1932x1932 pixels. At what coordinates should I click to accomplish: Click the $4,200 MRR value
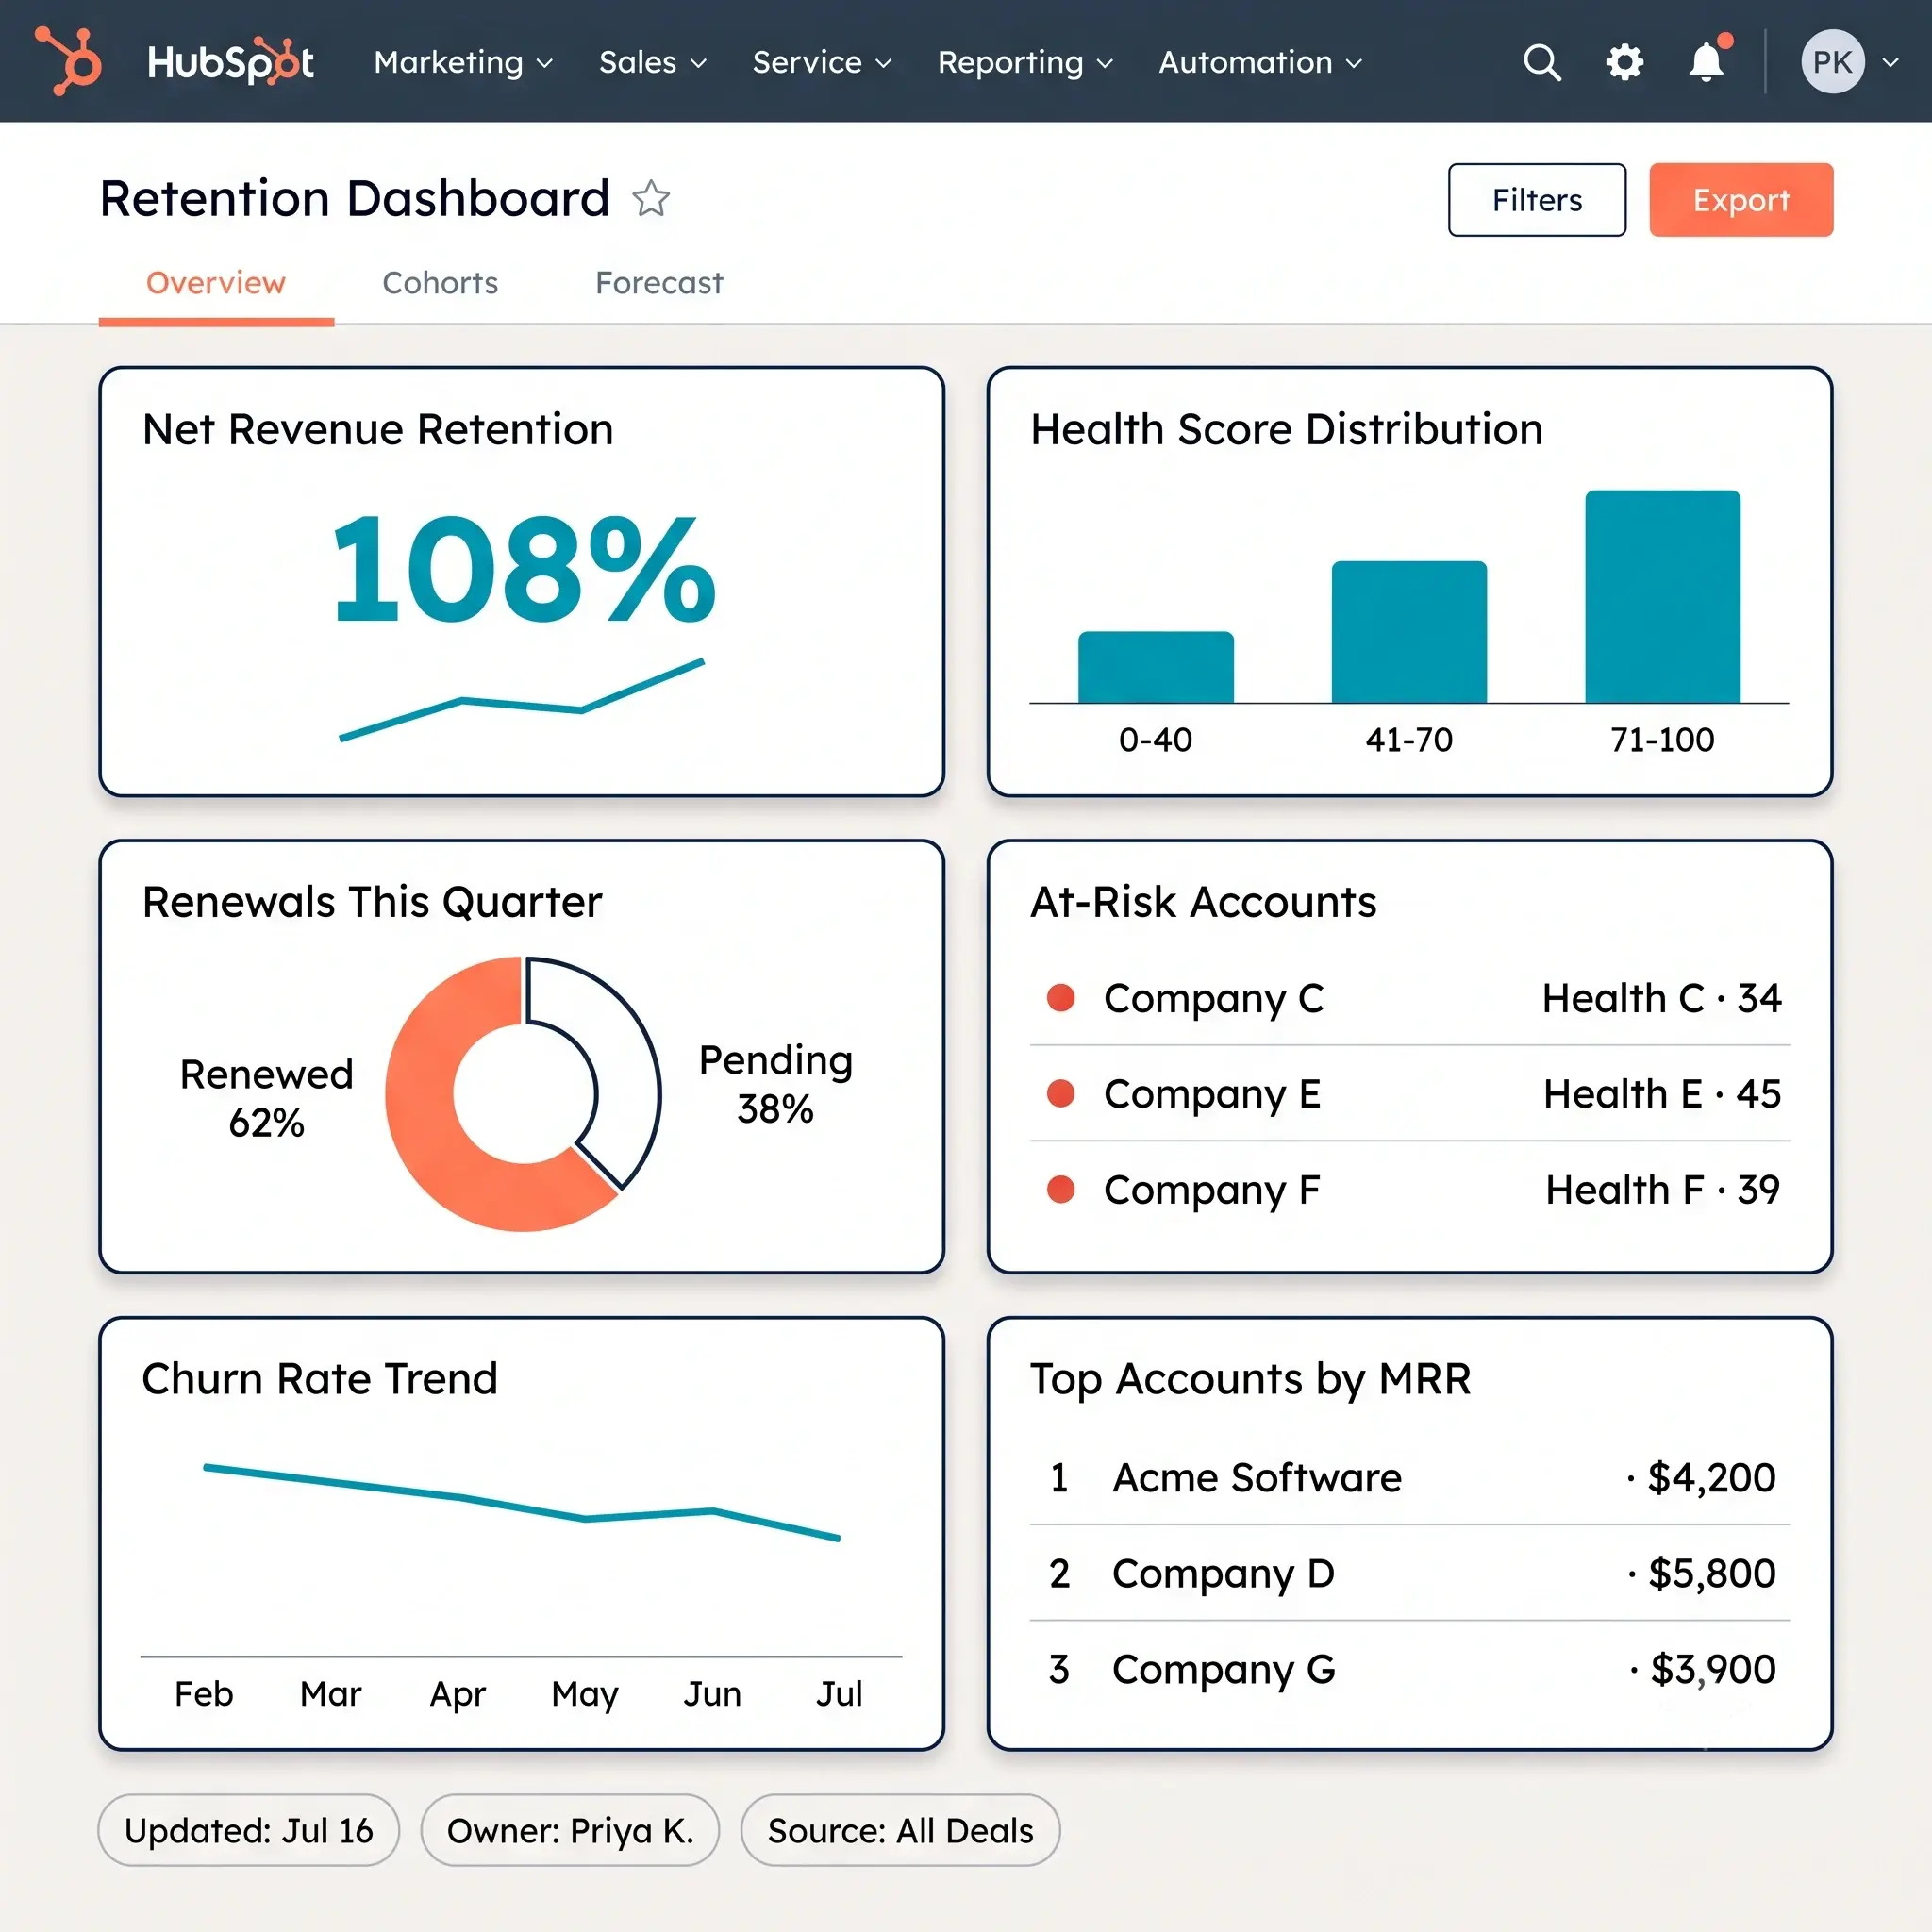[x=1711, y=1477]
